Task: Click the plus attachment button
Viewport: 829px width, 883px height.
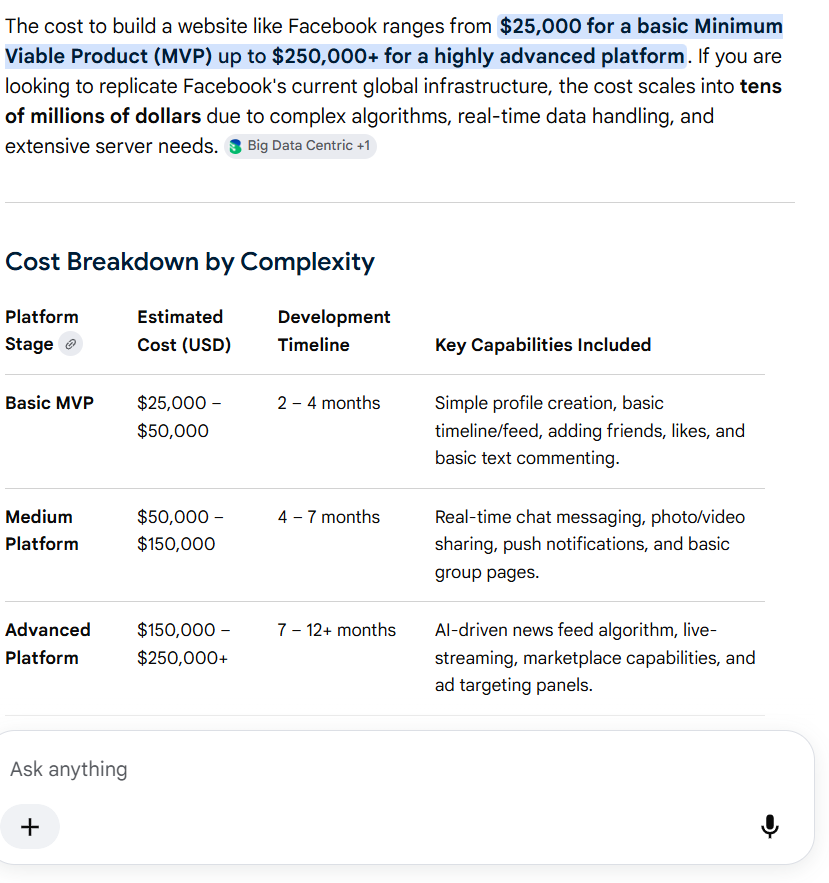Action: click(x=30, y=826)
